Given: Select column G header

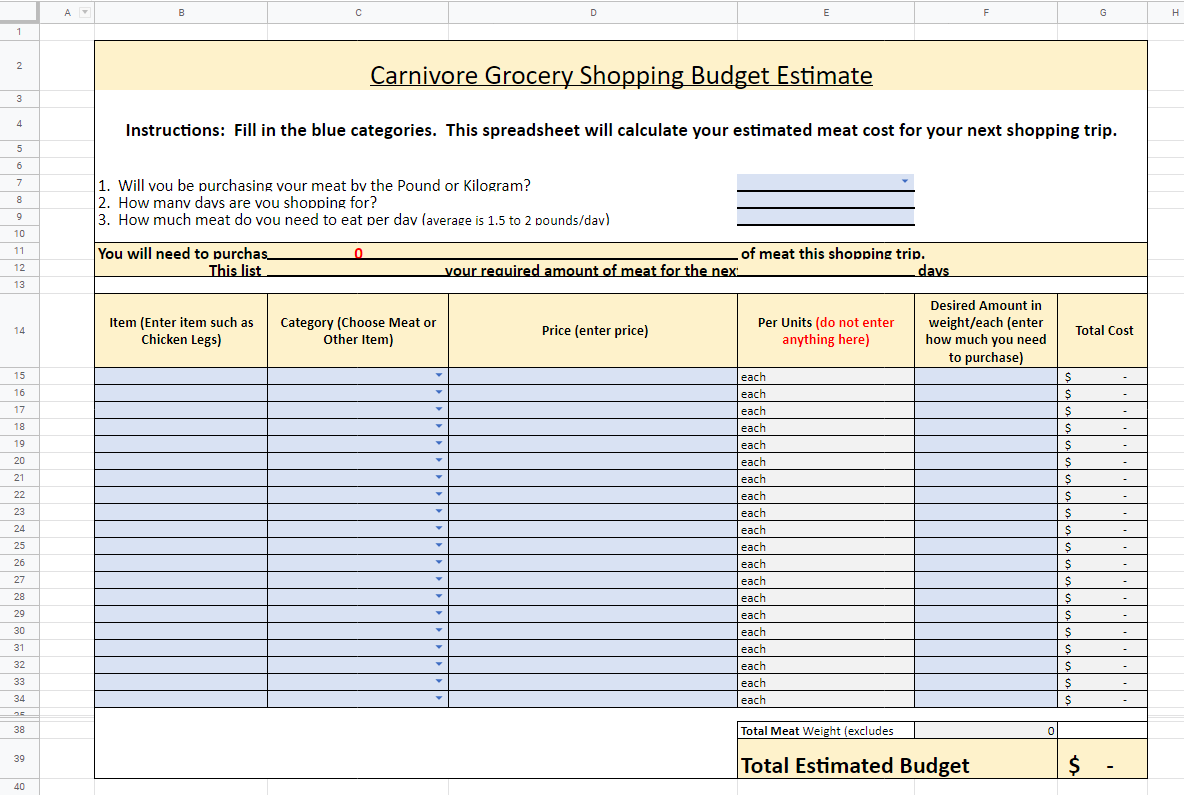Looking at the screenshot, I should coord(1102,11).
